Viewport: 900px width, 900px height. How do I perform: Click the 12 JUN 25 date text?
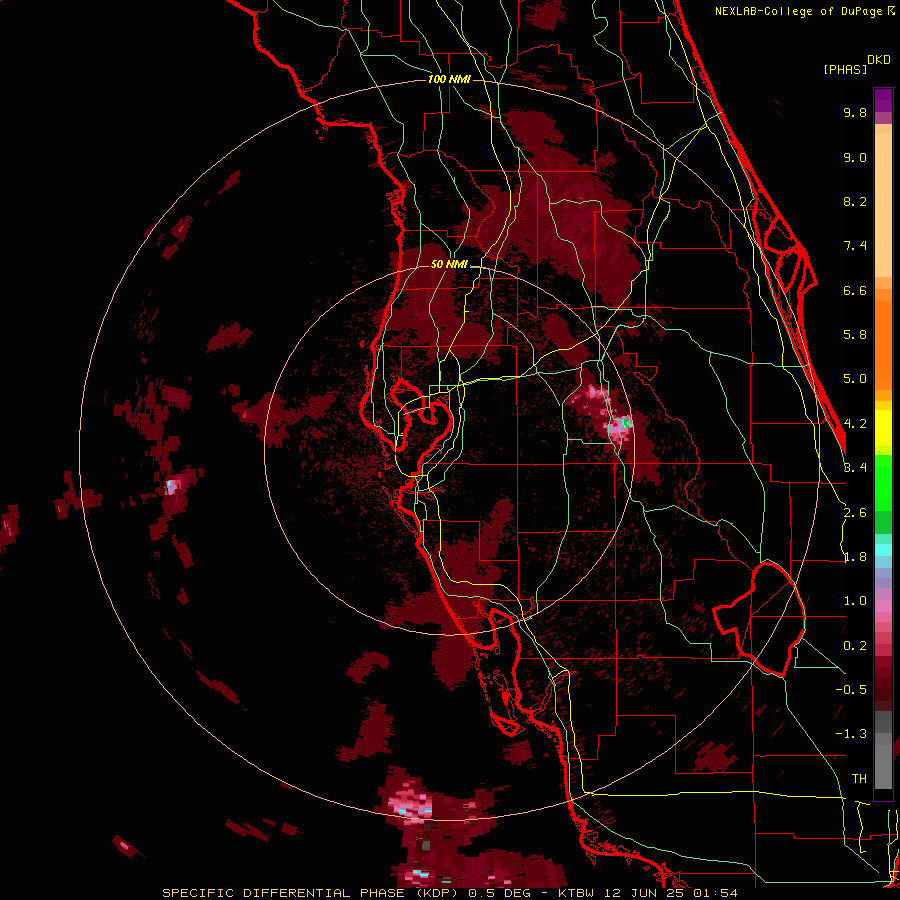pos(646,893)
